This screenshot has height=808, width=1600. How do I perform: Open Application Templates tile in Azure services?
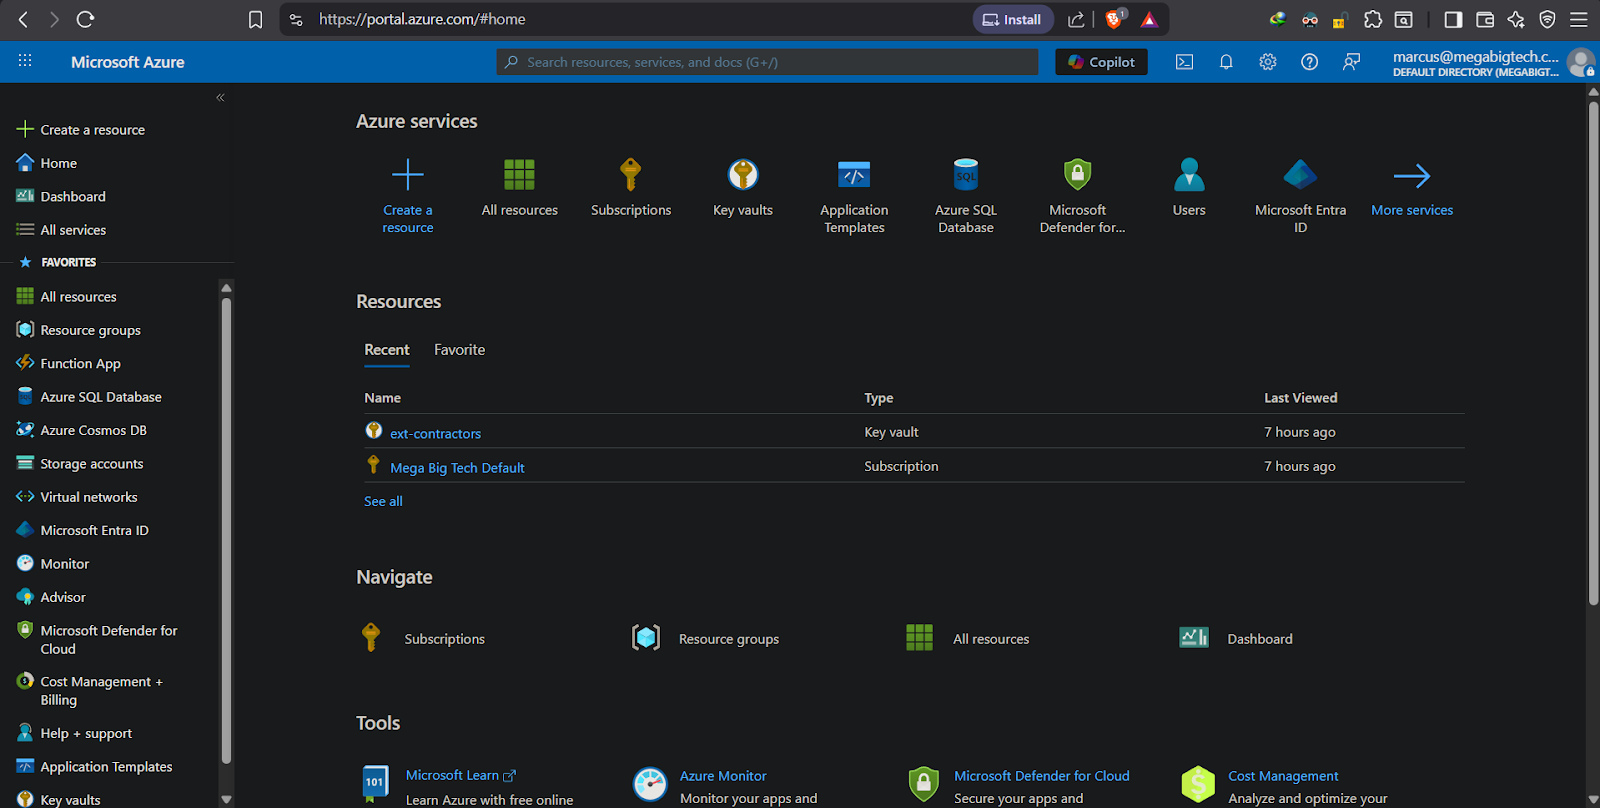pyautogui.click(x=854, y=196)
